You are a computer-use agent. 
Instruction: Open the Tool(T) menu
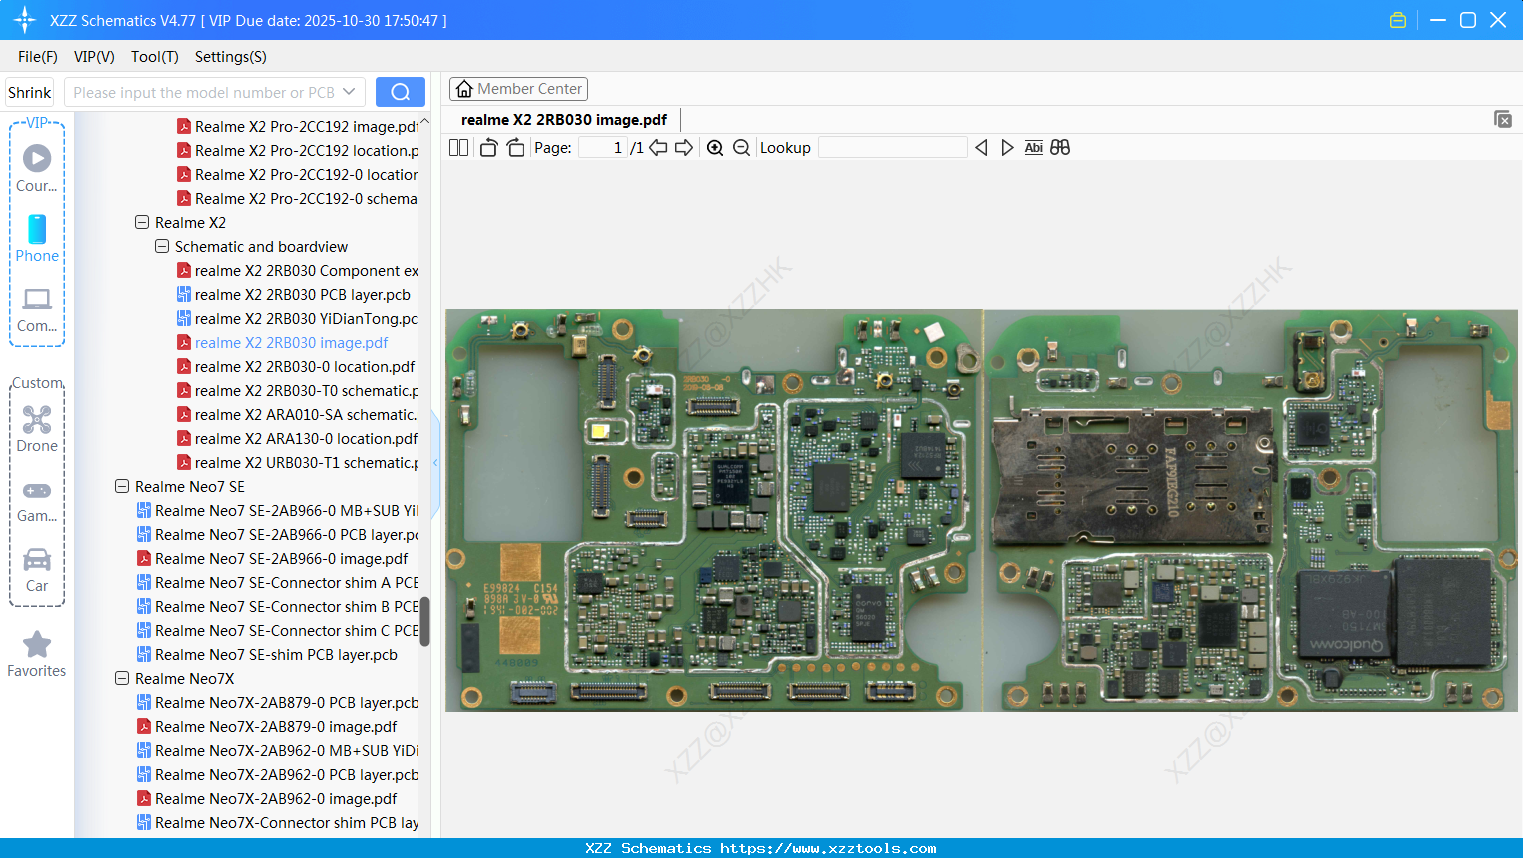[154, 57]
